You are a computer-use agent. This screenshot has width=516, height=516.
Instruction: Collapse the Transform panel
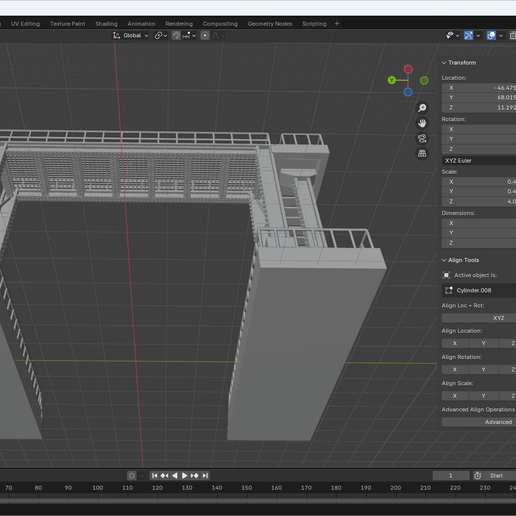coord(459,63)
